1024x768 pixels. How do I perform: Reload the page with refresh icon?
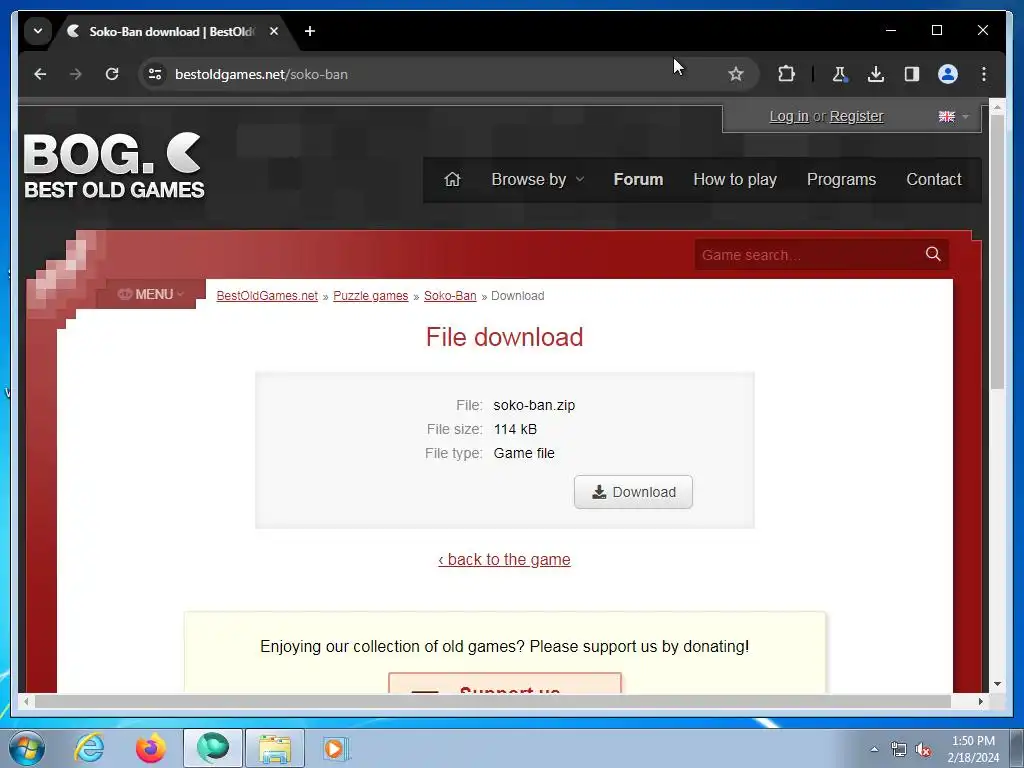tap(112, 74)
